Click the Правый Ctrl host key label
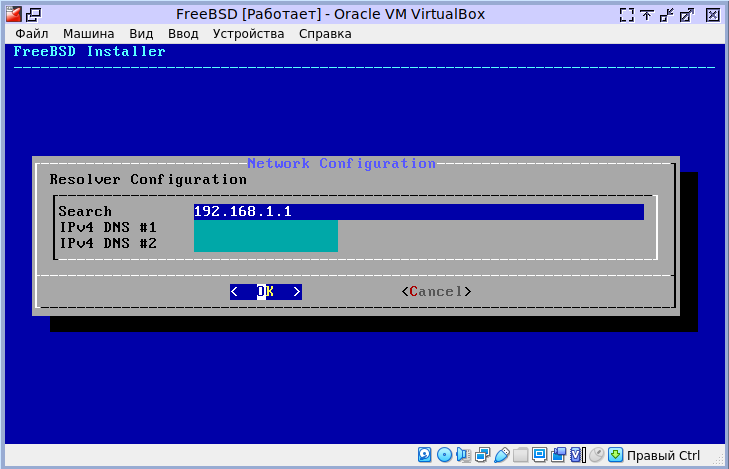The height and width of the screenshot is (469, 729). pyautogui.click(x=663, y=456)
